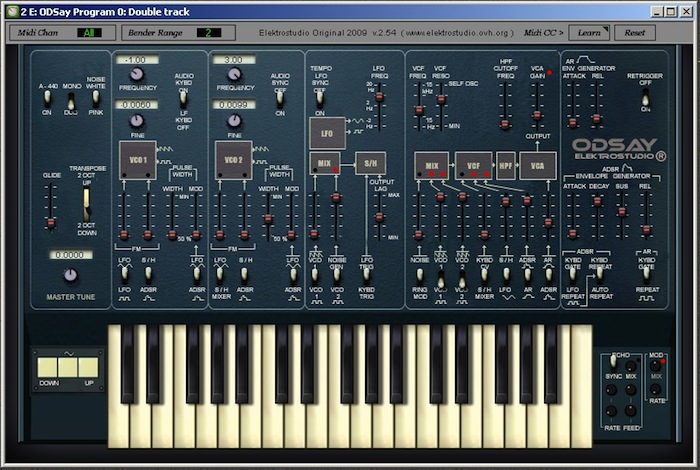
Task: Flip KYBD Repeat / Auto Repeat switch
Action: (x=600, y=275)
